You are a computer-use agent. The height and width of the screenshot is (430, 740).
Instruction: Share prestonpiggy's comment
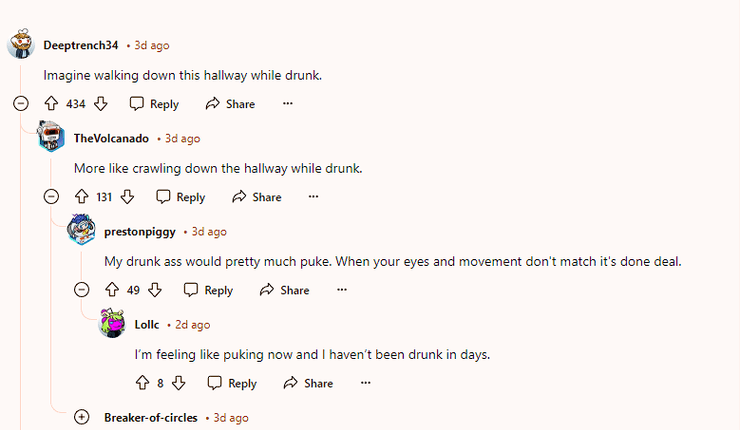tap(284, 290)
